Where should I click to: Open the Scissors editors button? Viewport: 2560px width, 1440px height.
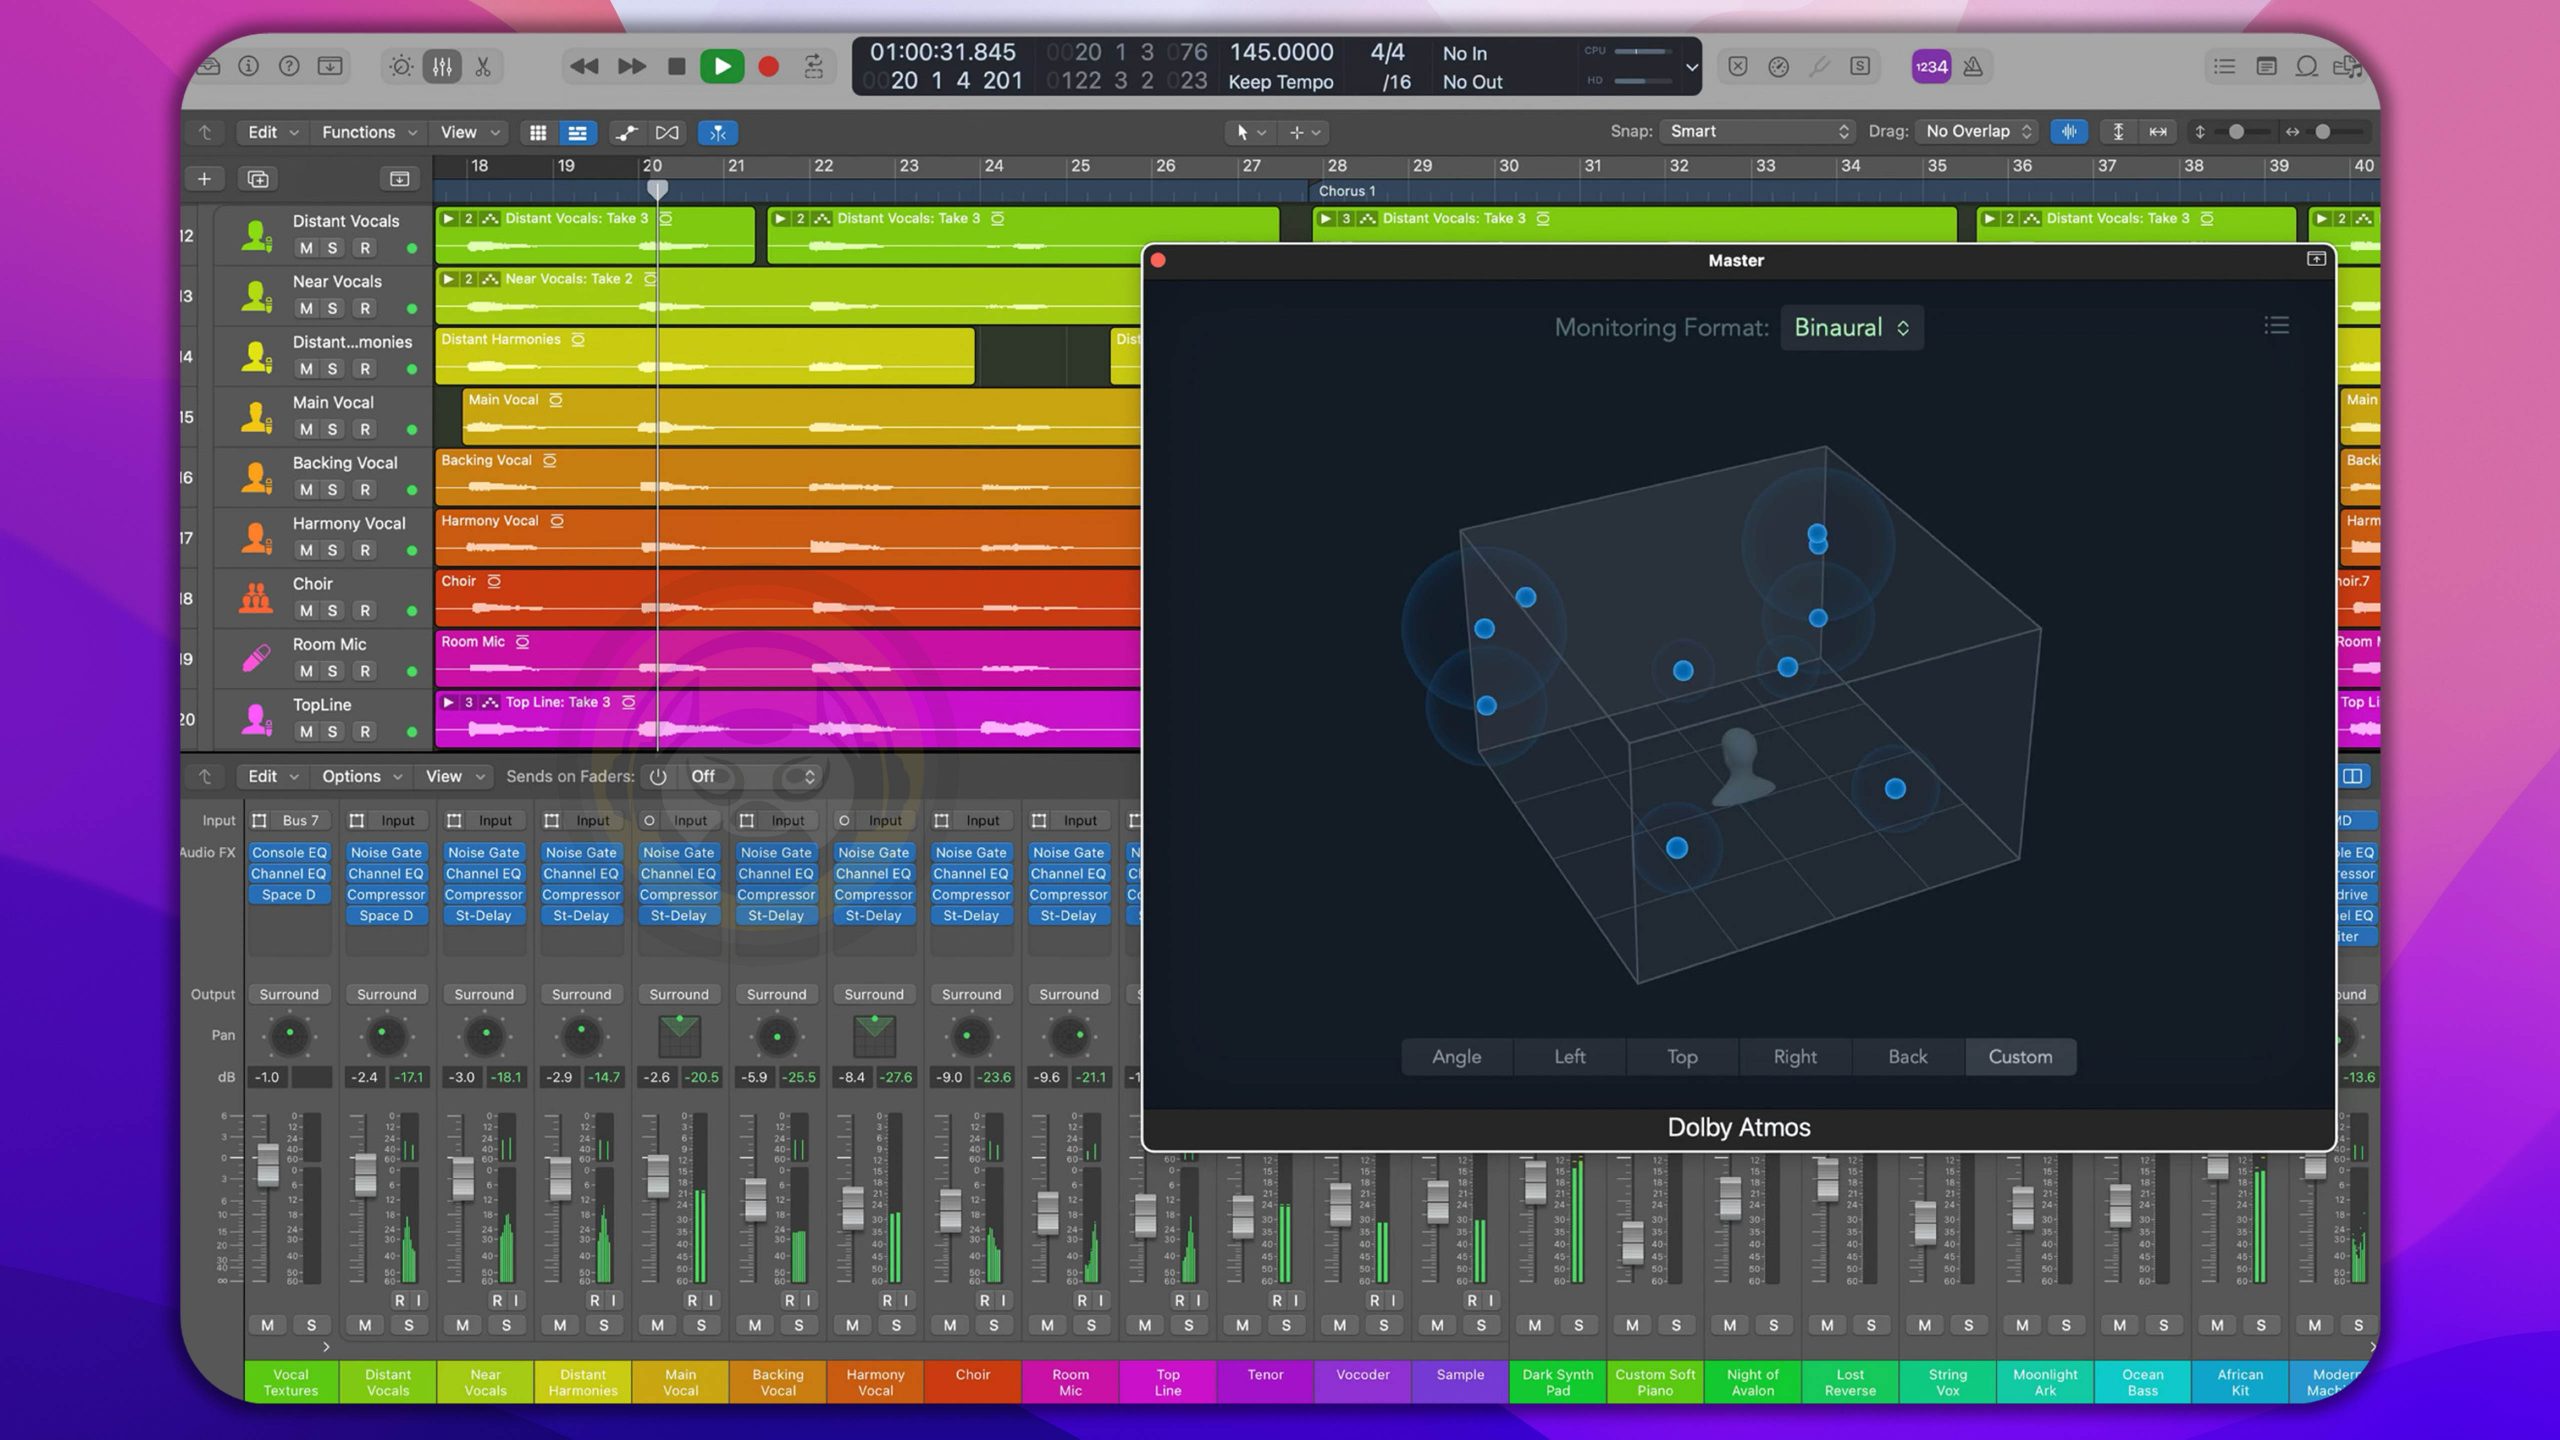tap(483, 67)
